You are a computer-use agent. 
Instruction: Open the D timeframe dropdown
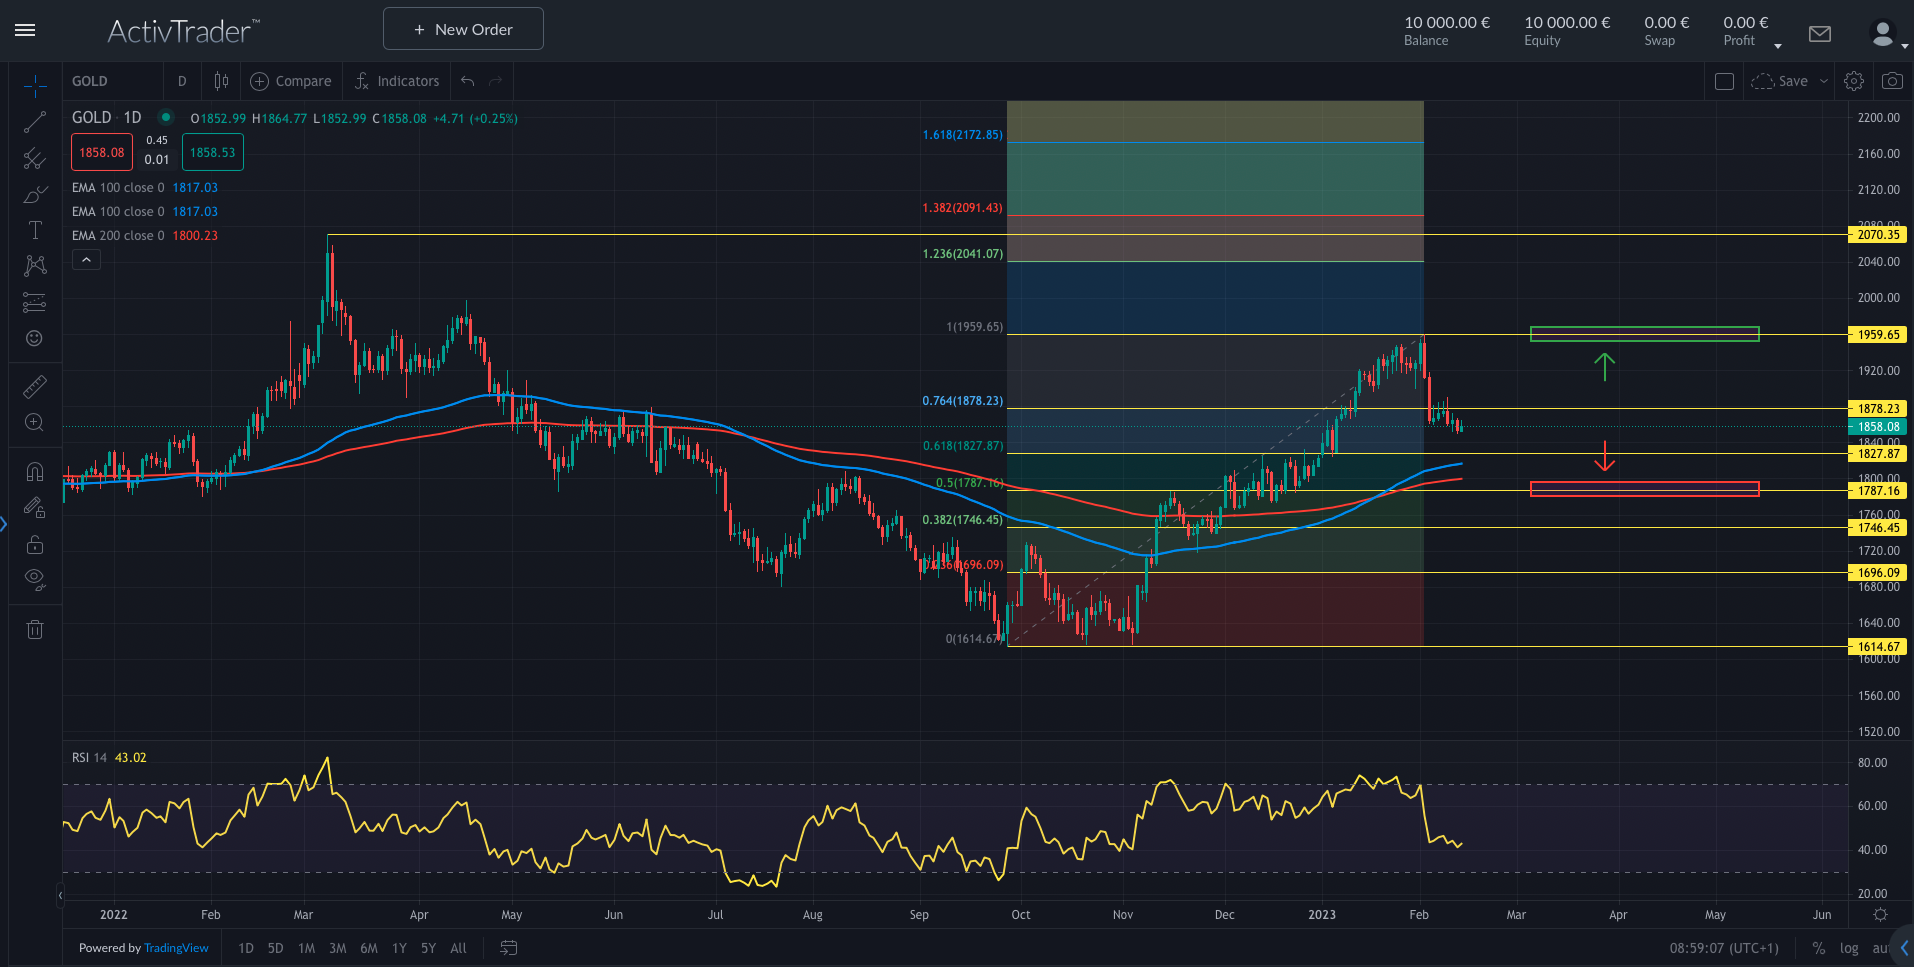tap(182, 81)
